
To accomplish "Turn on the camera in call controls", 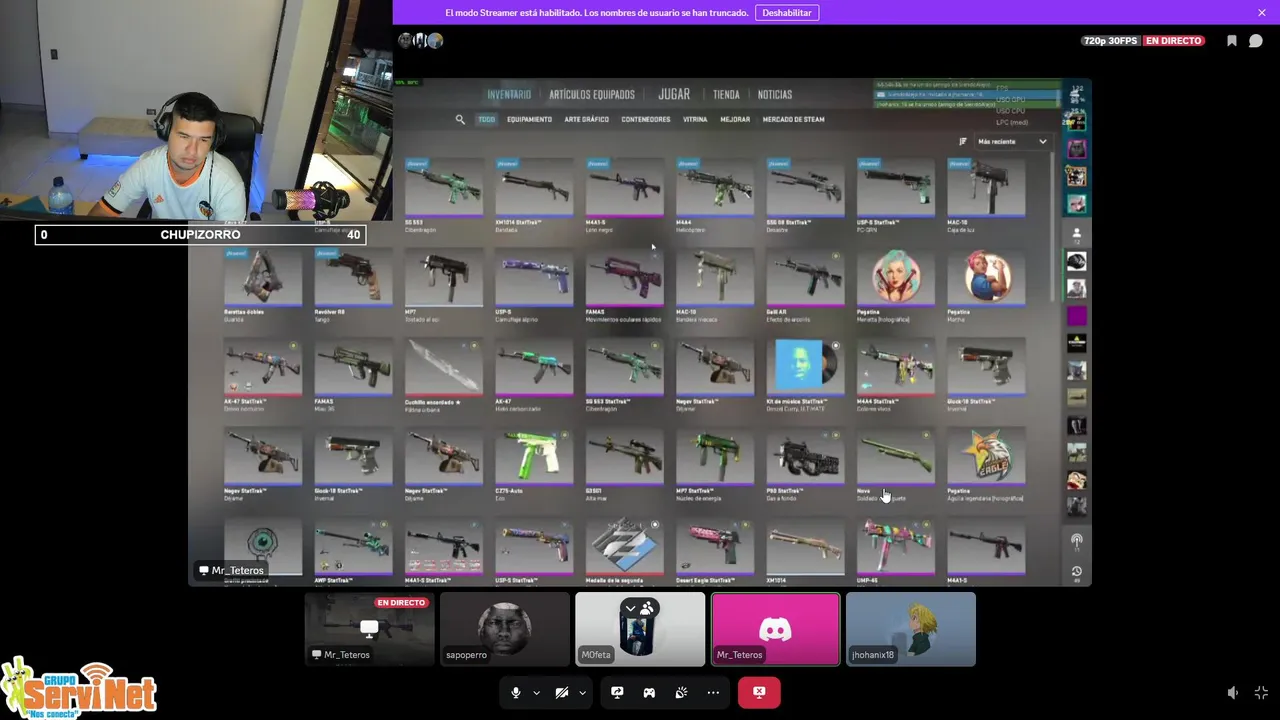I will point(562,693).
